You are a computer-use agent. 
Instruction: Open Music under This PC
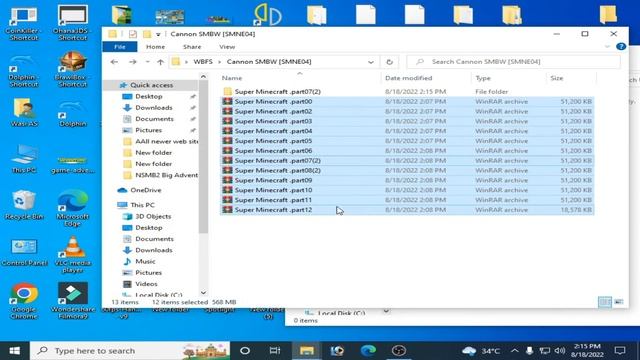click(x=145, y=261)
